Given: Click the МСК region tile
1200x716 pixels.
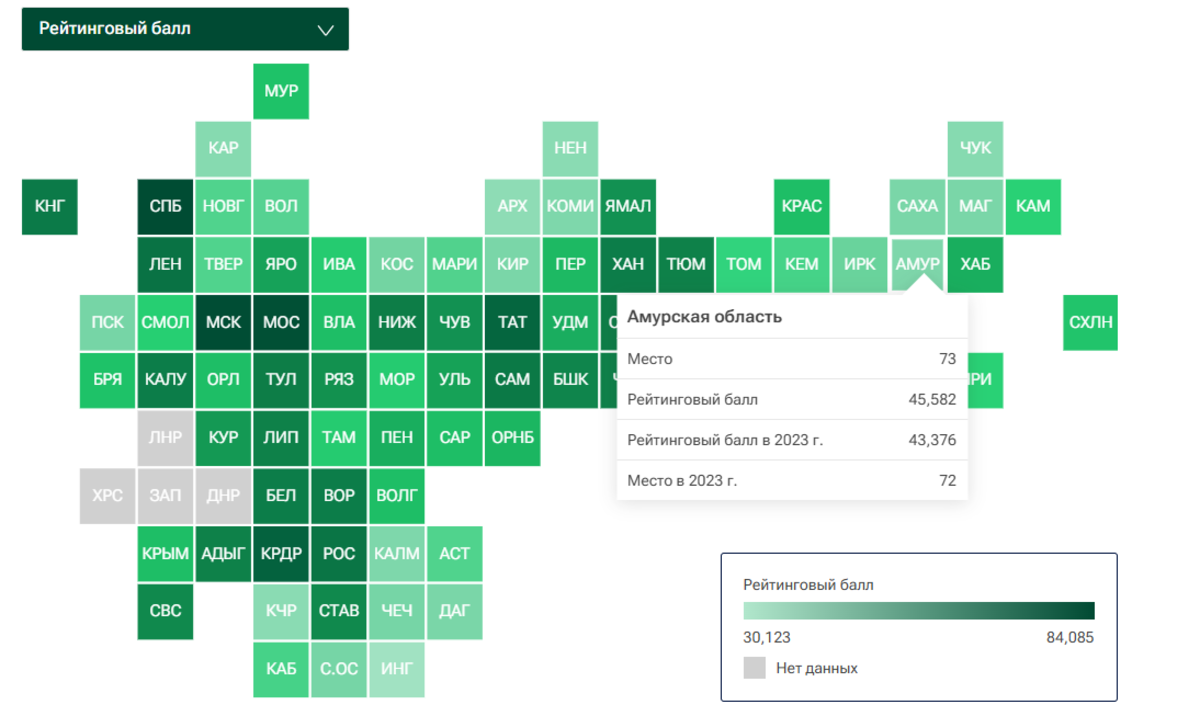Looking at the screenshot, I should click(x=223, y=323).
